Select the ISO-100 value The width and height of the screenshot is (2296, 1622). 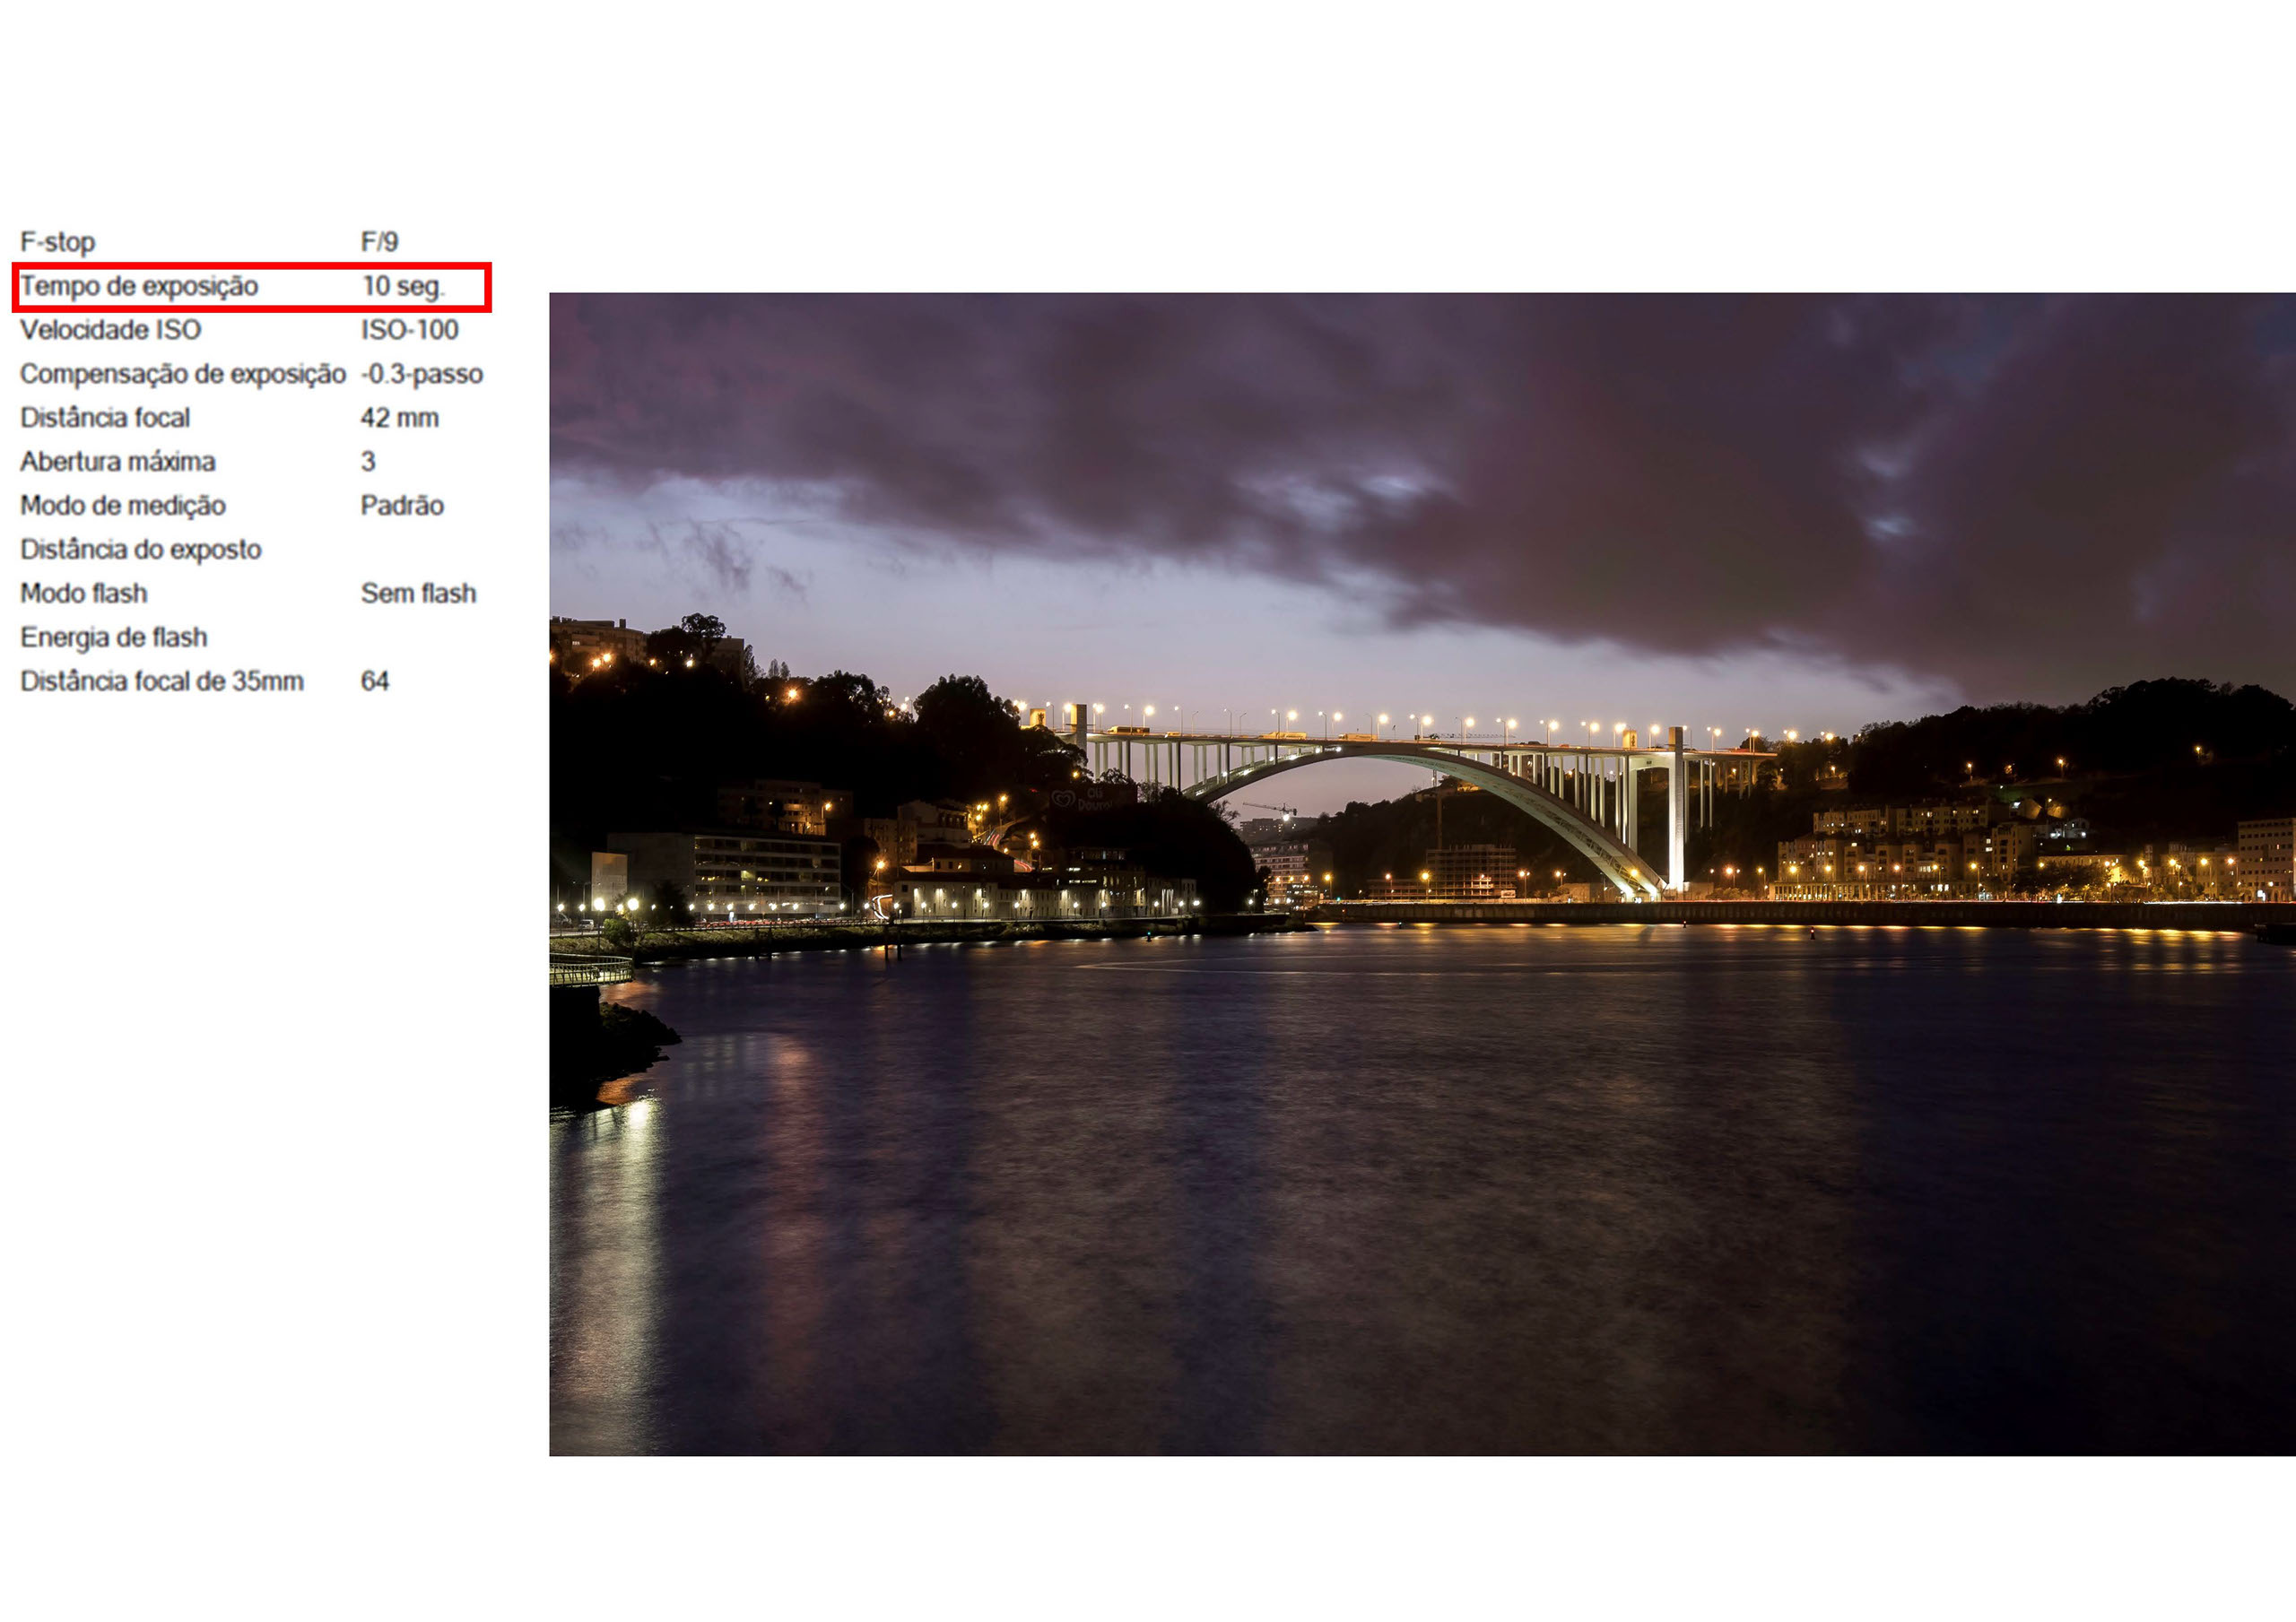point(409,330)
